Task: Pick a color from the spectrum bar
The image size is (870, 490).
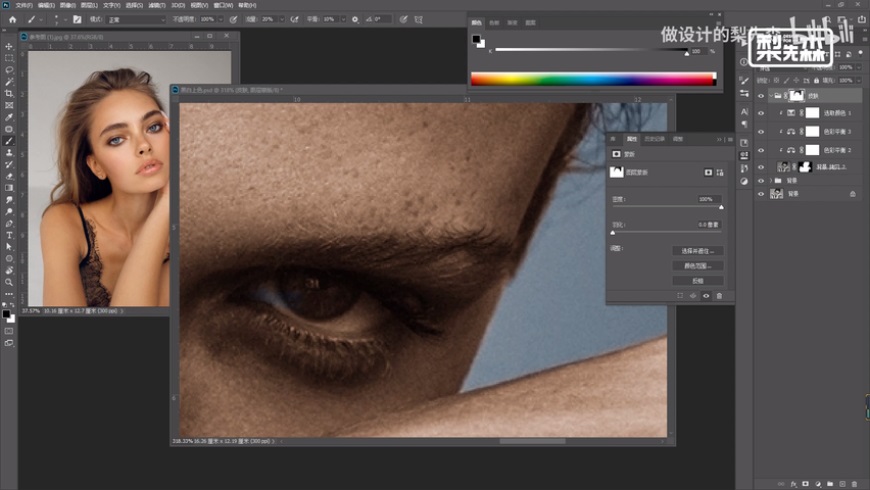Action: coord(592,79)
